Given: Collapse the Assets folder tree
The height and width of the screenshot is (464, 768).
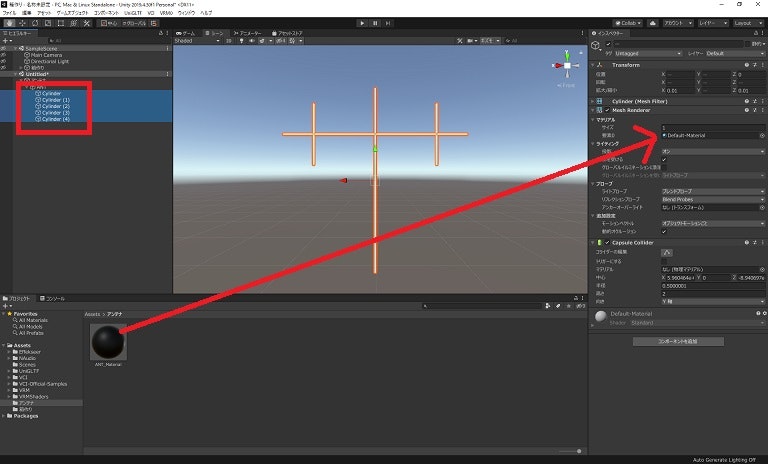Looking at the screenshot, I should point(3,345).
